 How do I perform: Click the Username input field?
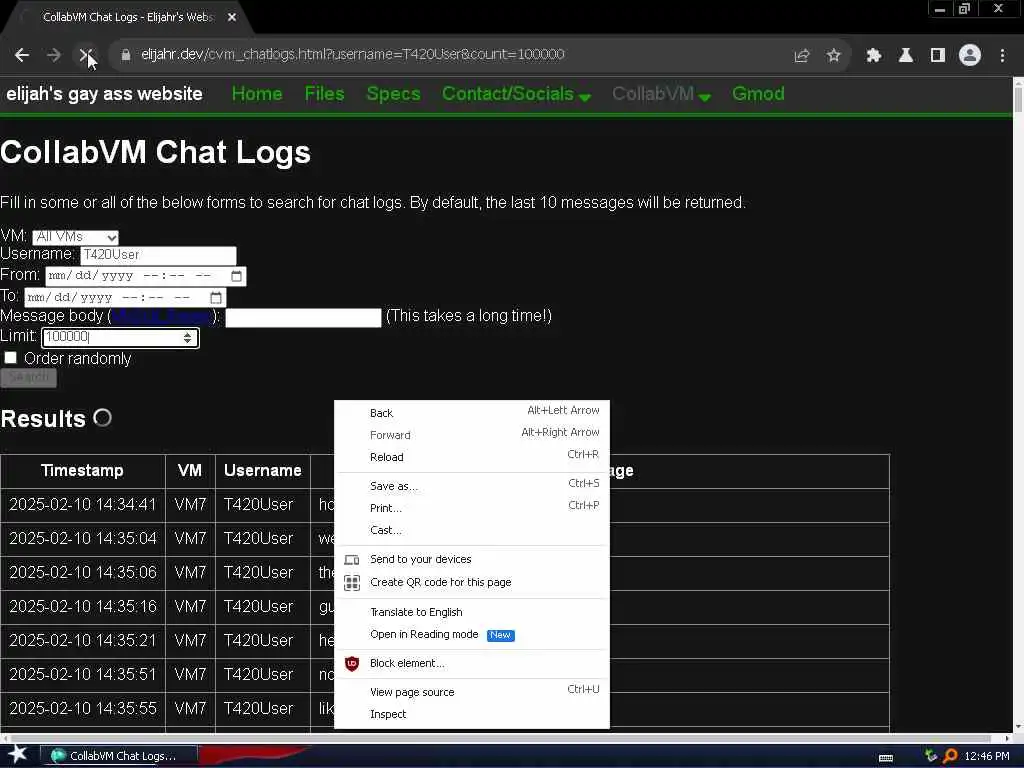point(158,255)
